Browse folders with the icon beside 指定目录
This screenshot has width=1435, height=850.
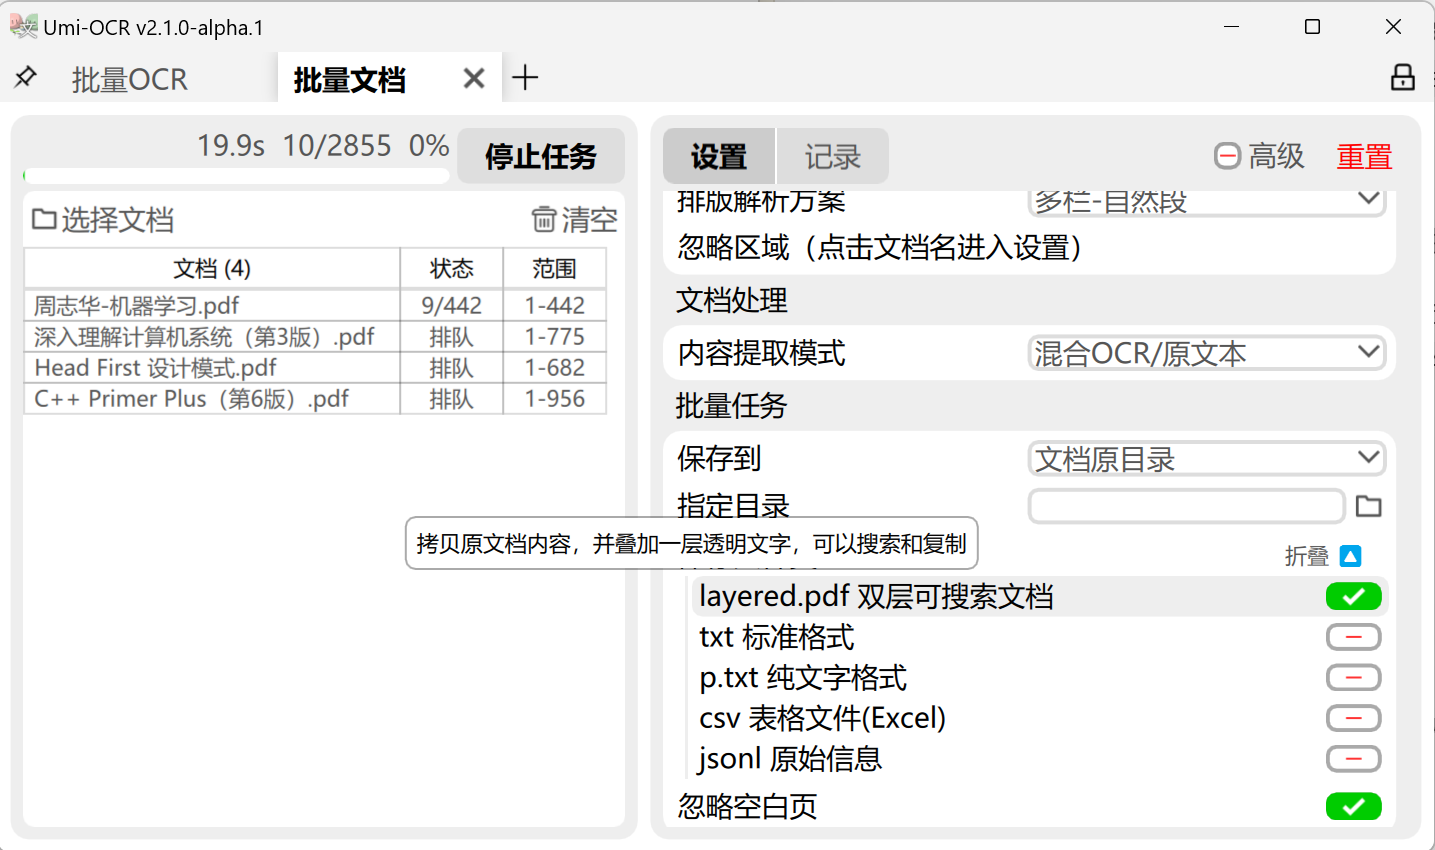click(x=1368, y=506)
